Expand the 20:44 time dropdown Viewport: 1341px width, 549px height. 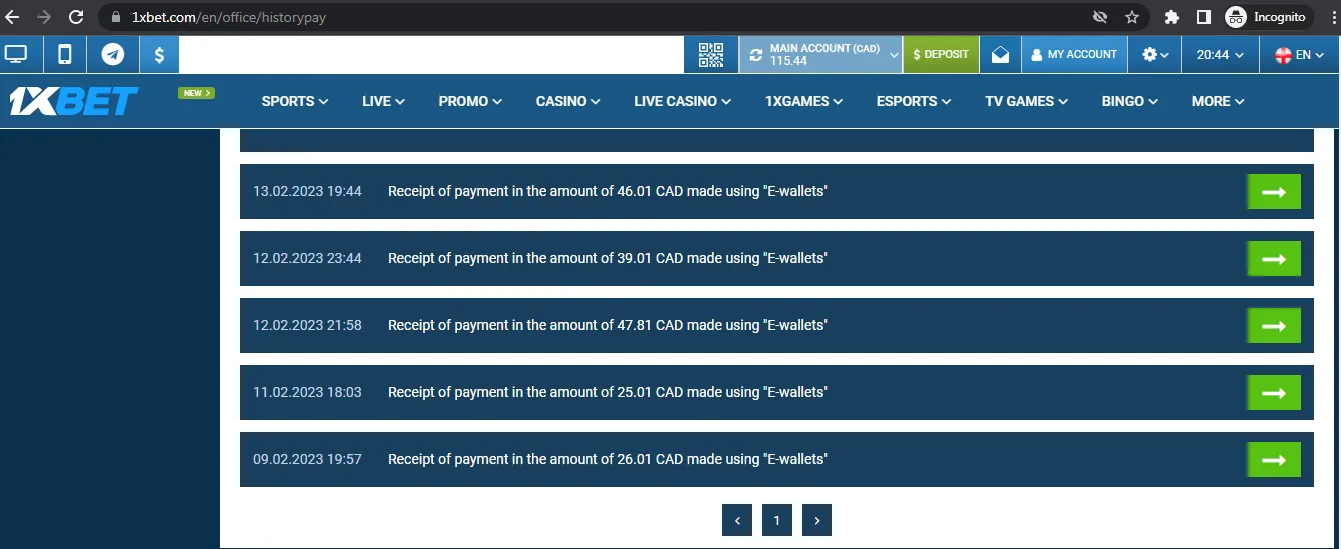[1220, 55]
